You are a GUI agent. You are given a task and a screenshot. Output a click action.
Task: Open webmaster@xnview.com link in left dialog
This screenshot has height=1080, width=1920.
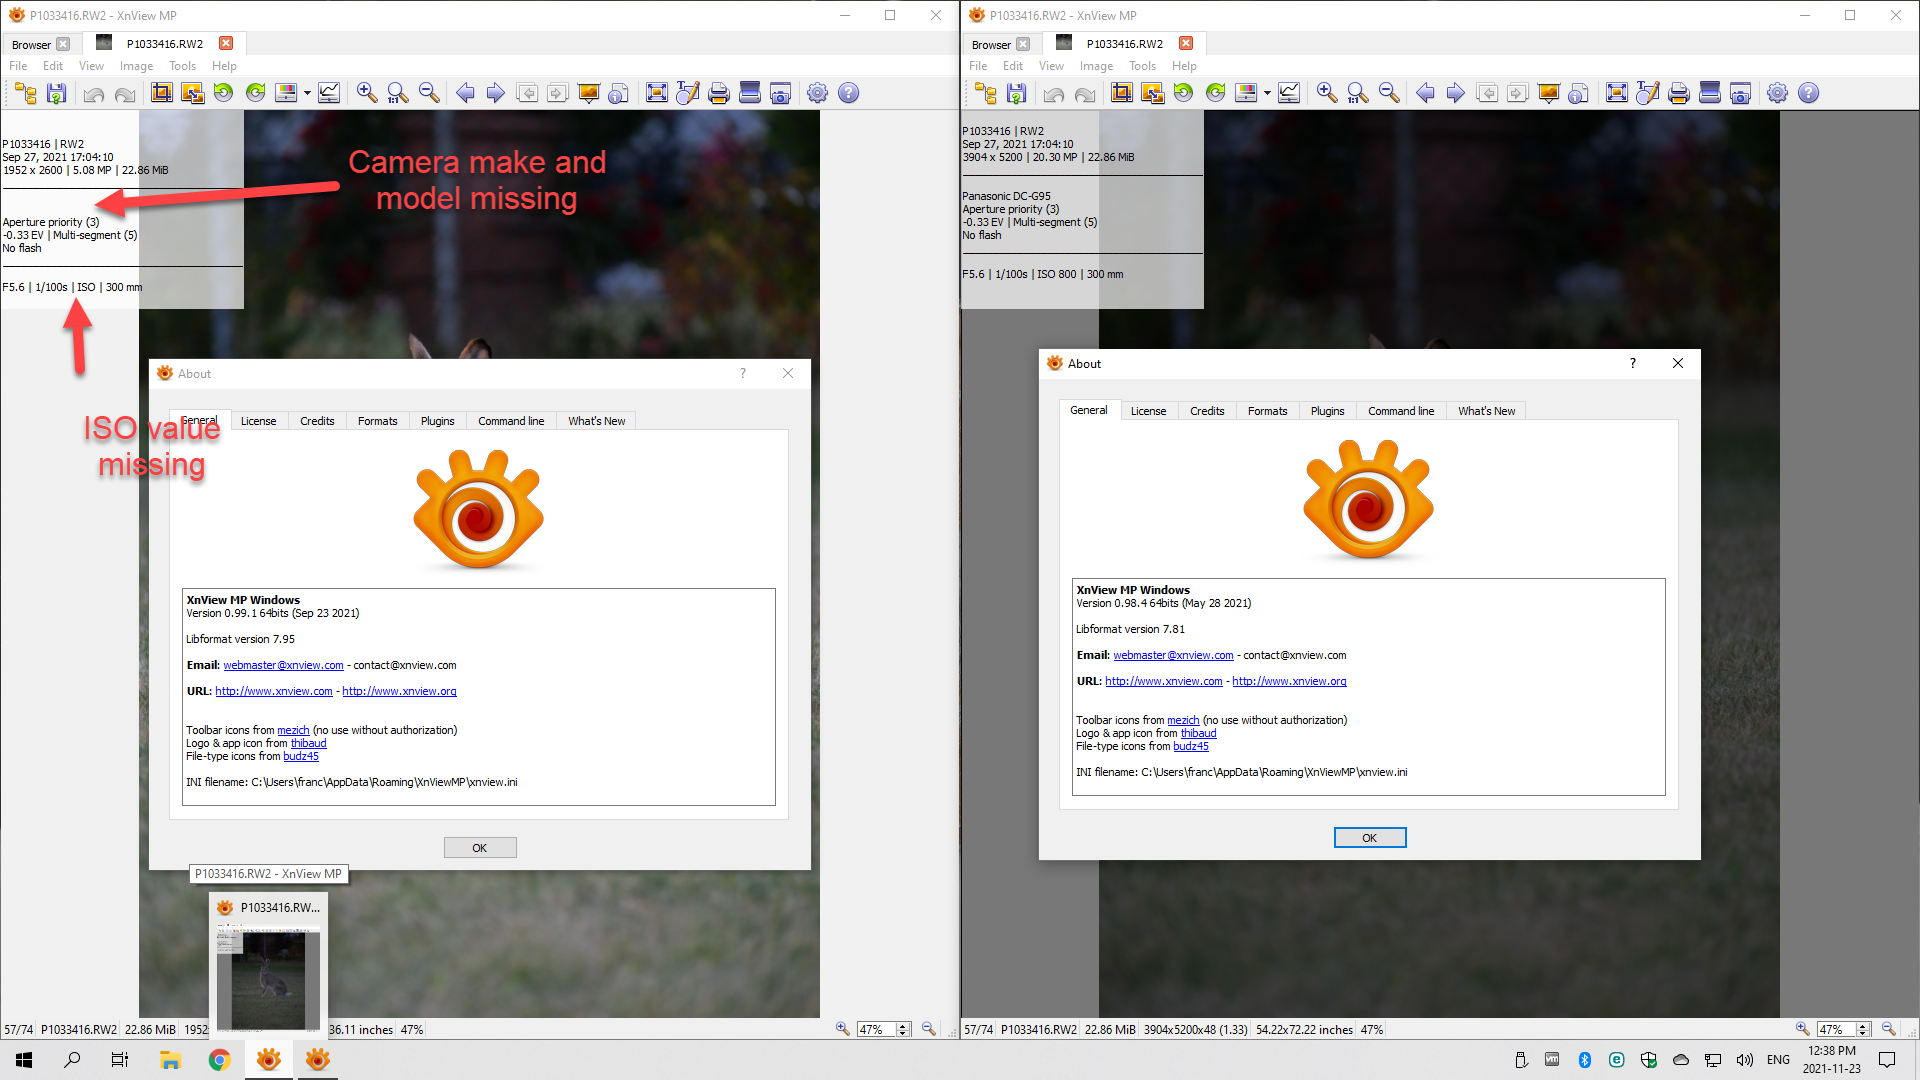(x=283, y=665)
